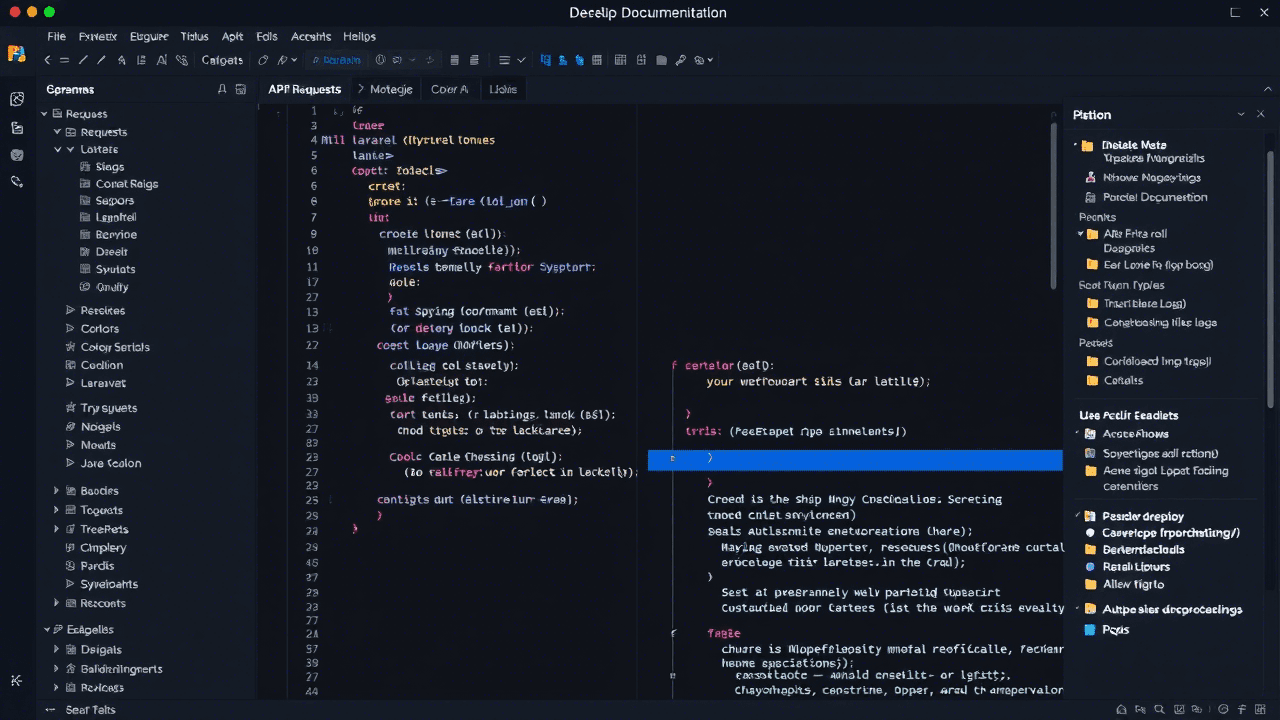Click the app logo icon at top left
The image size is (1280, 720).
[x=16, y=53]
